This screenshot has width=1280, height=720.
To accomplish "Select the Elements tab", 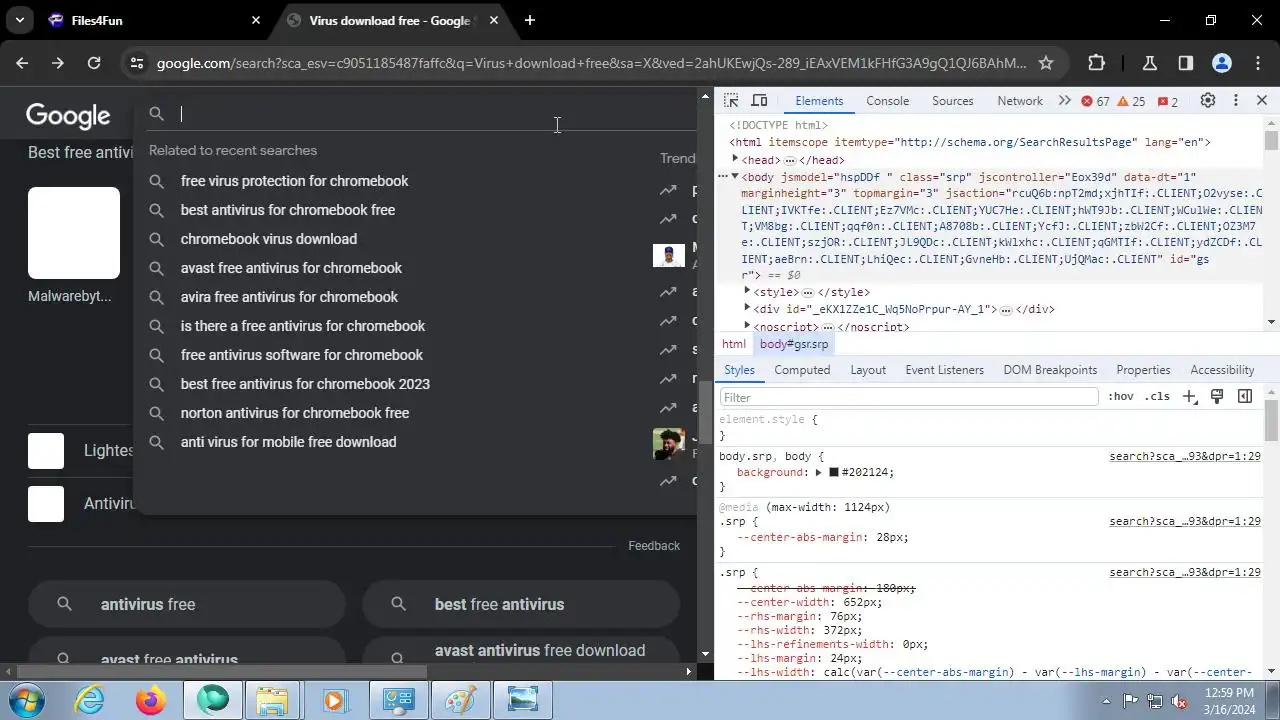I will coord(819,101).
